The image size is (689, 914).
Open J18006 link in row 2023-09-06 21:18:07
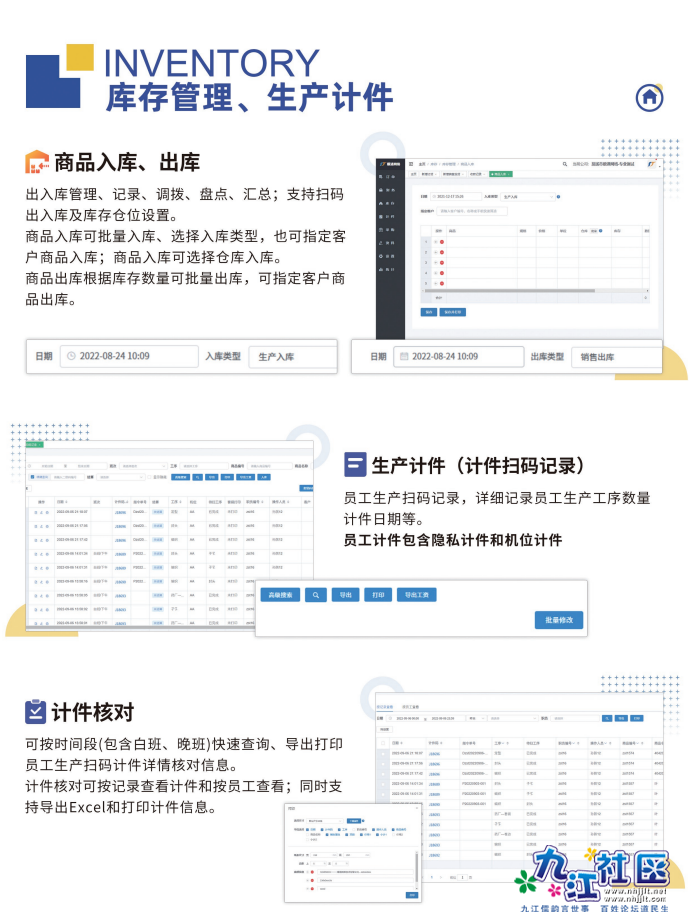pos(434,754)
